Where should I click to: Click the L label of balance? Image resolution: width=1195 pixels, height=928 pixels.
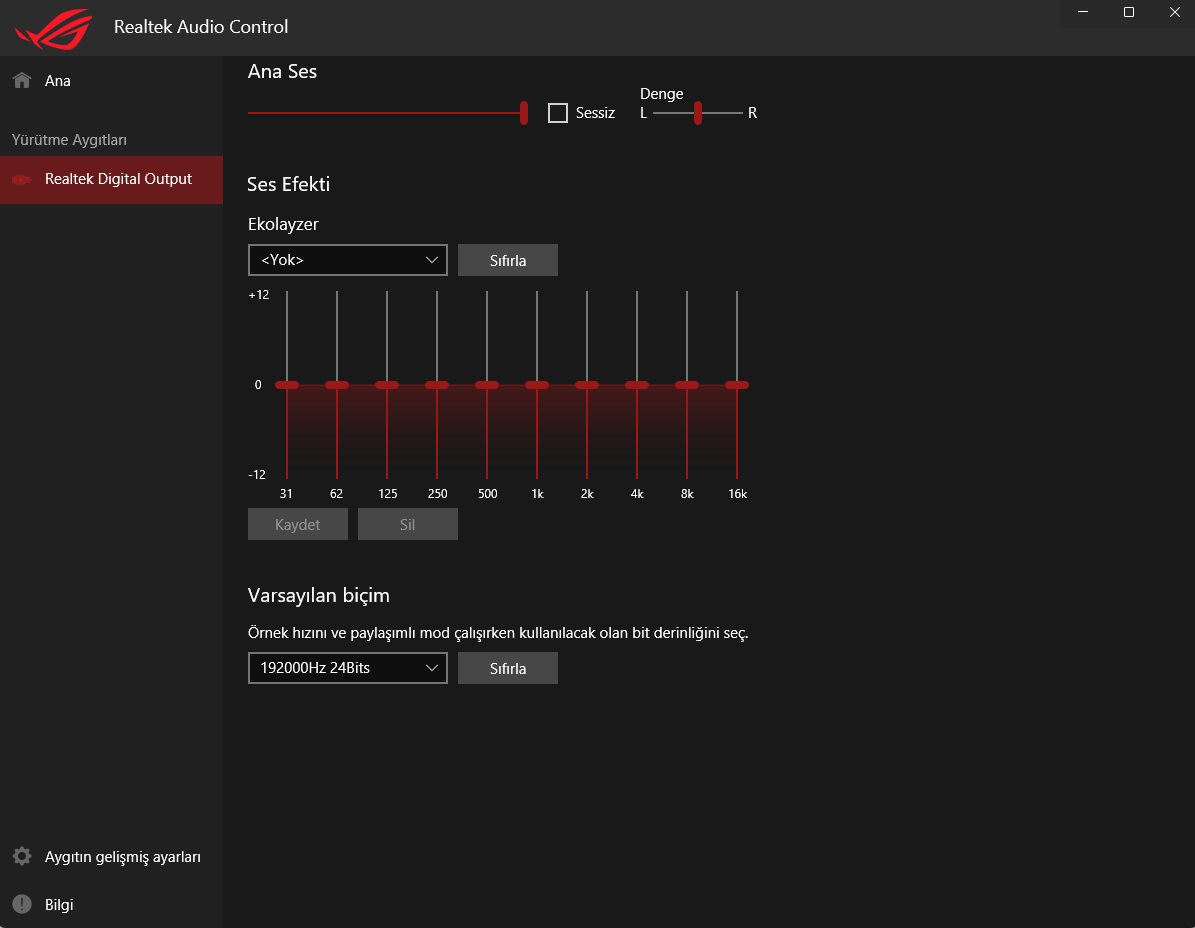643,113
